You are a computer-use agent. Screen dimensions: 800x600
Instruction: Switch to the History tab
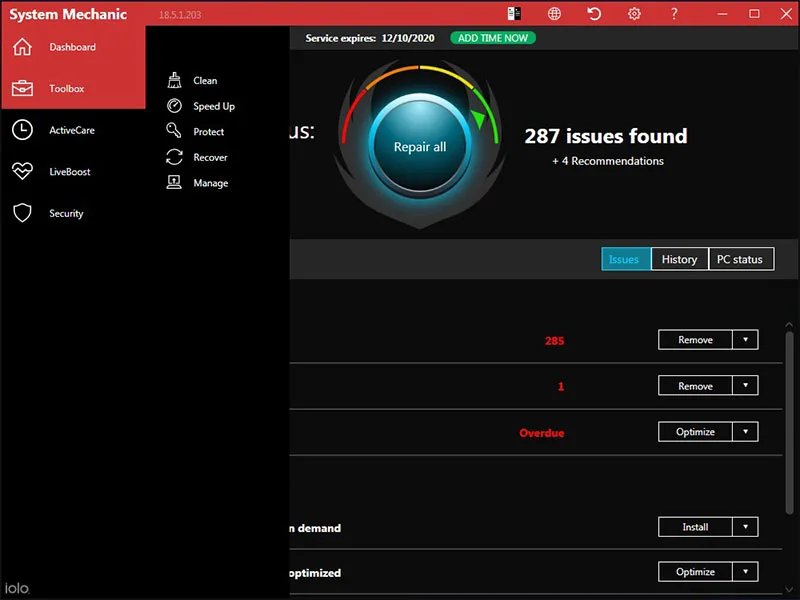pyautogui.click(x=680, y=259)
